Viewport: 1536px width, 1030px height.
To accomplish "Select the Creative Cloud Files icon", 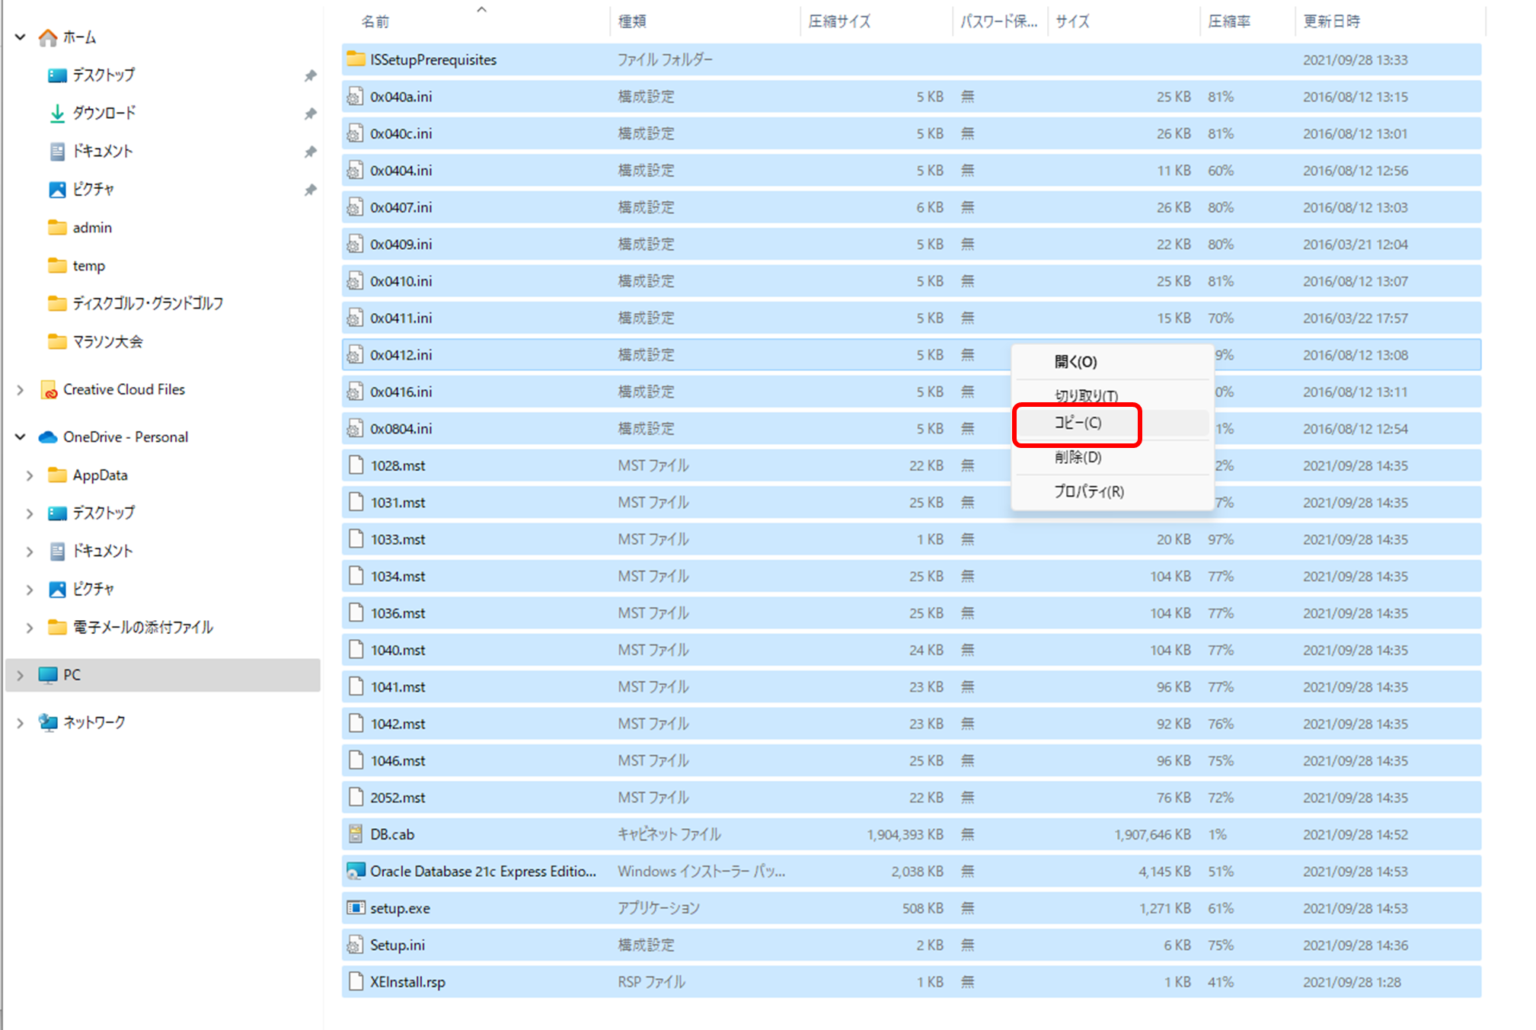I will (48, 390).
